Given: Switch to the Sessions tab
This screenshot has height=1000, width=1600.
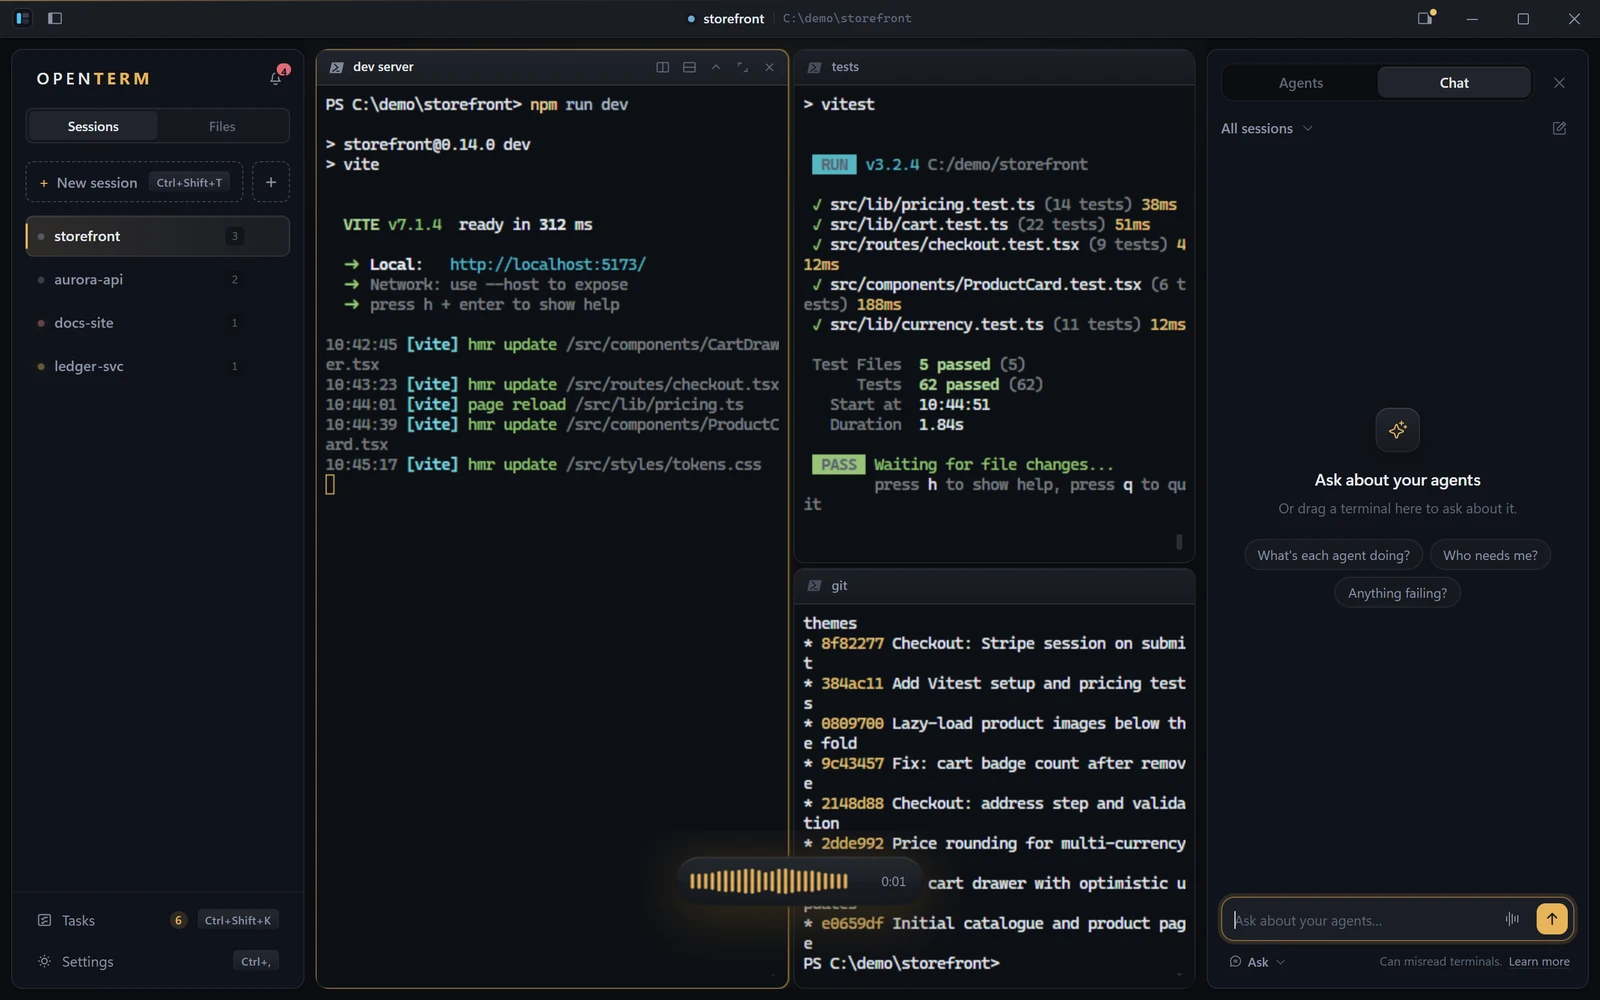Looking at the screenshot, I should [x=93, y=126].
